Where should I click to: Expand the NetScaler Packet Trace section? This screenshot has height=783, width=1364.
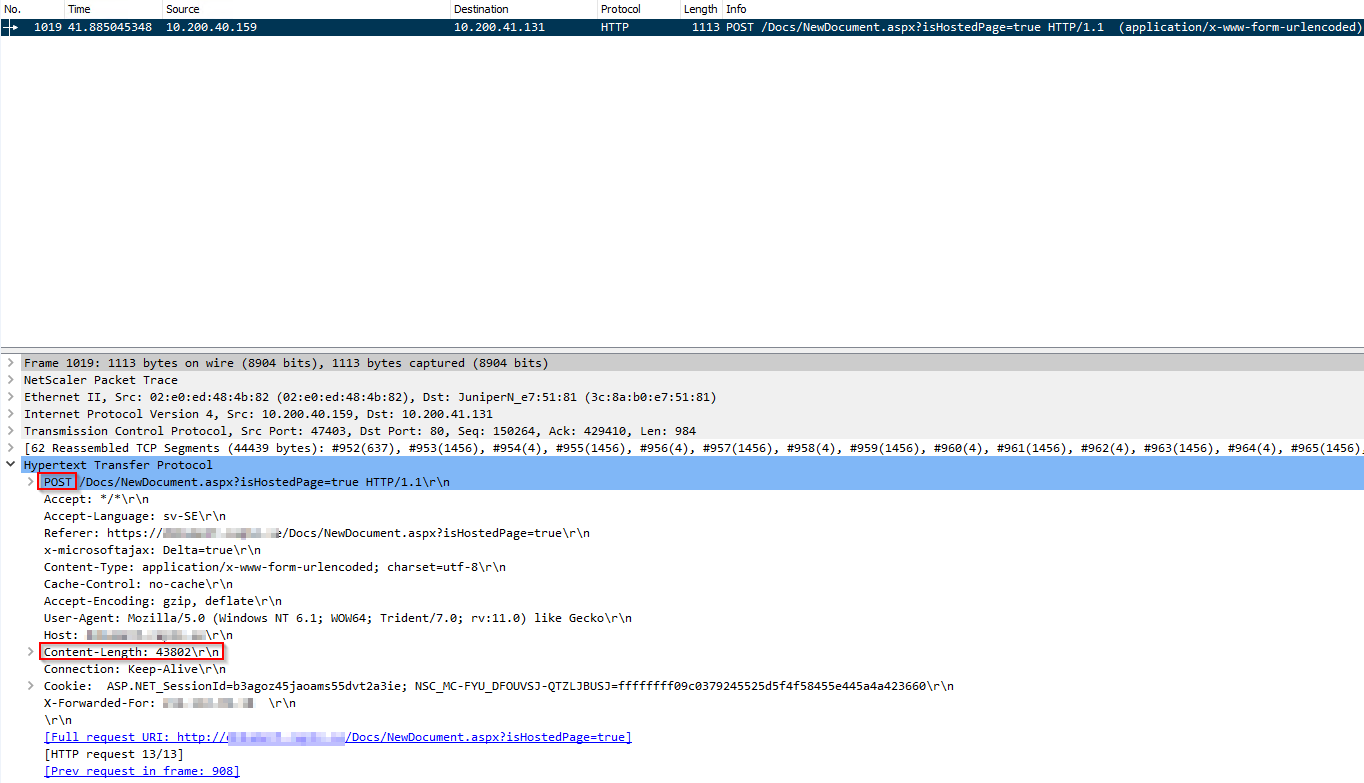tap(12, 380)
